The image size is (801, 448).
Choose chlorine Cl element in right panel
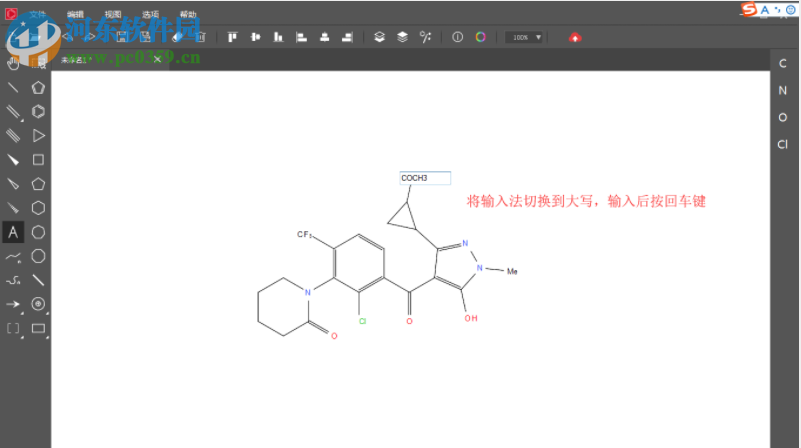(783, 145)
